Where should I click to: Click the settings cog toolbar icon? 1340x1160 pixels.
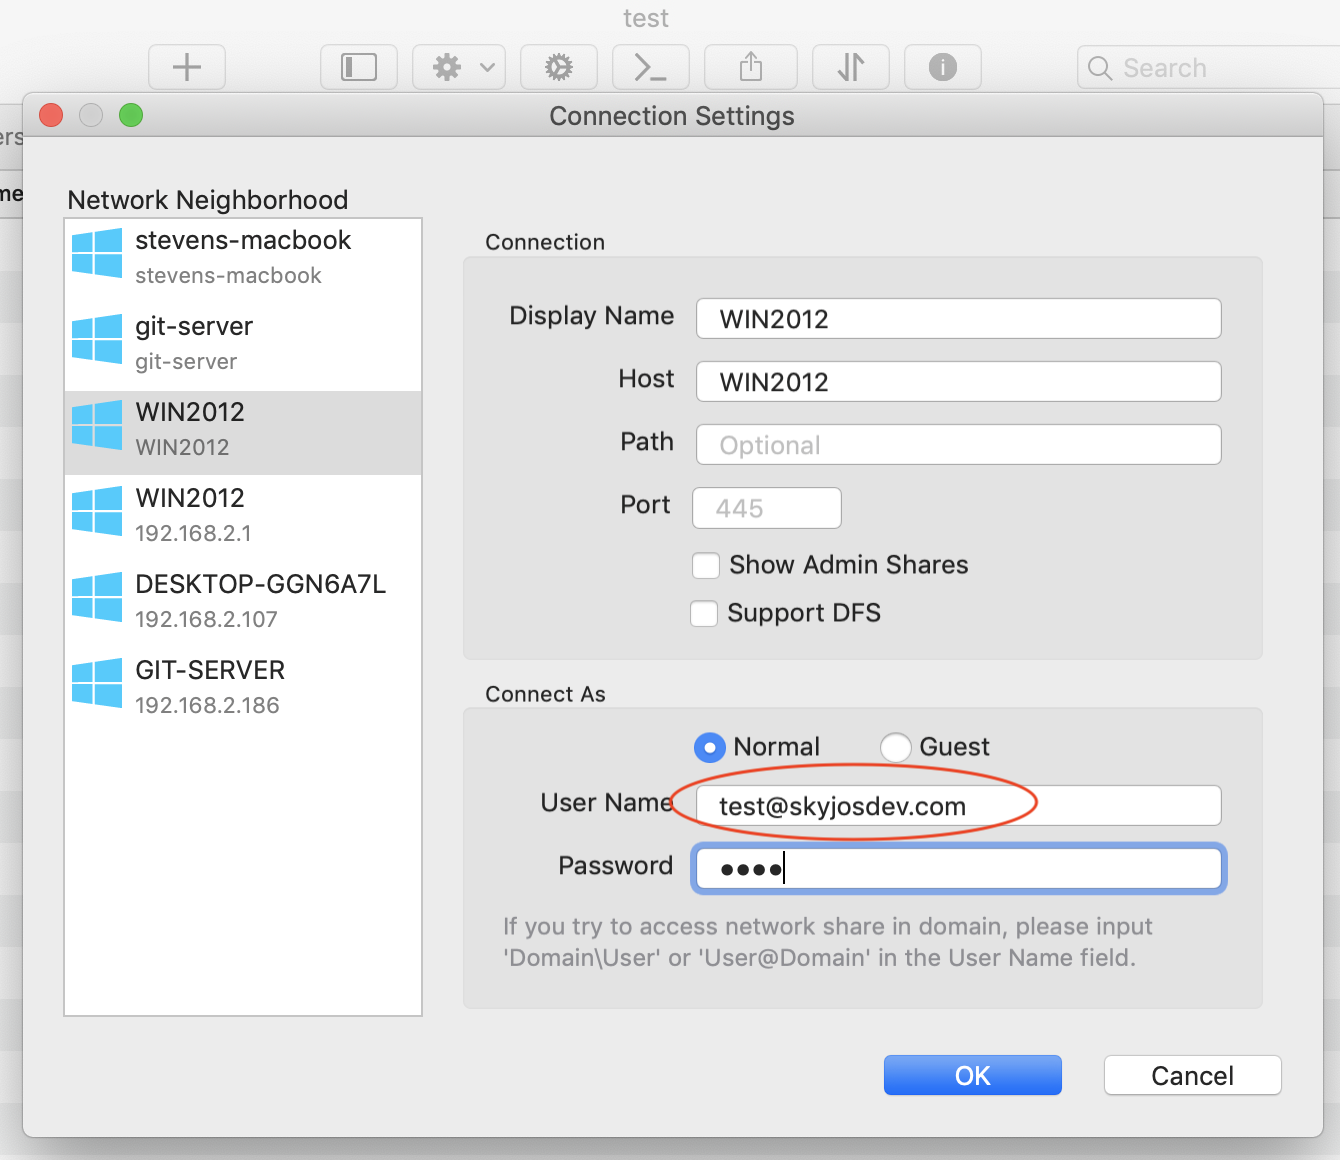tap(559, 68)
